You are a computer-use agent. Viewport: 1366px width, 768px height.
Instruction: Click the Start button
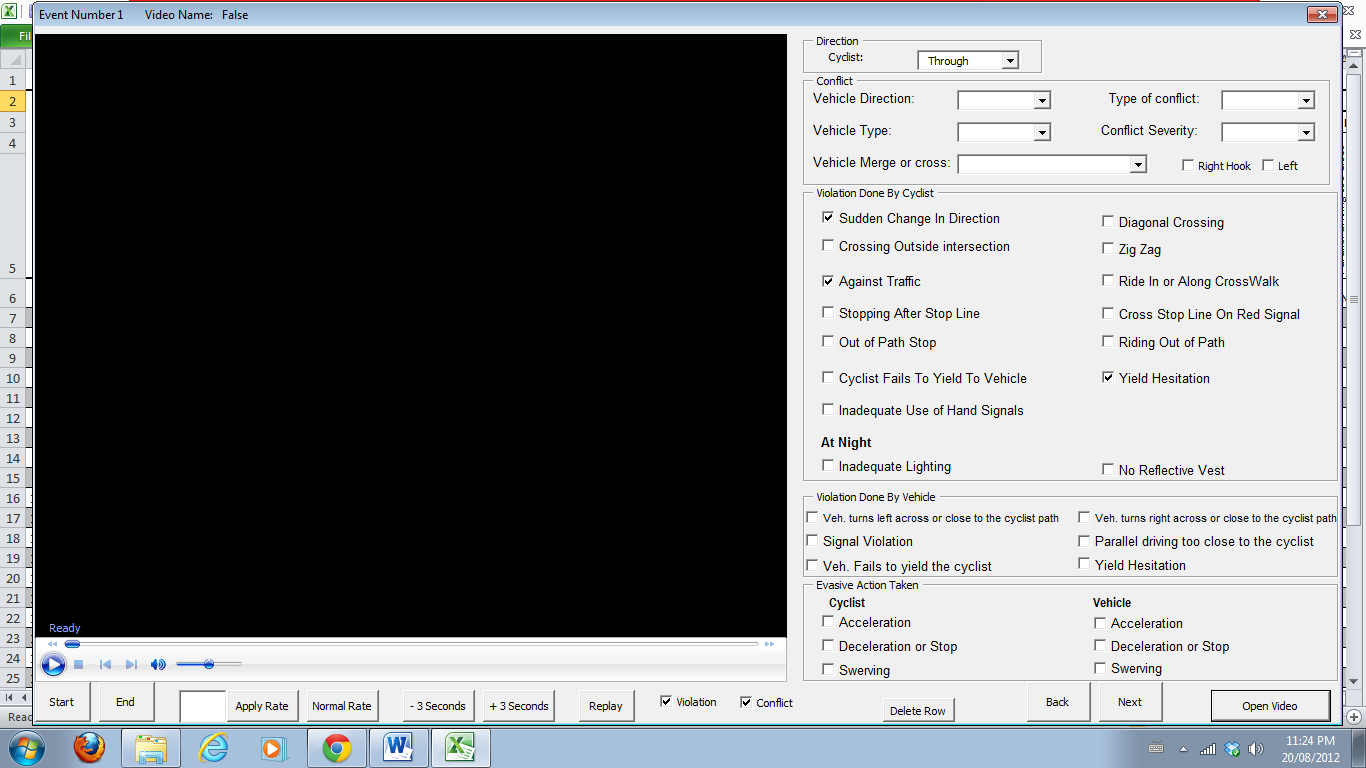[x=62, y=702]
